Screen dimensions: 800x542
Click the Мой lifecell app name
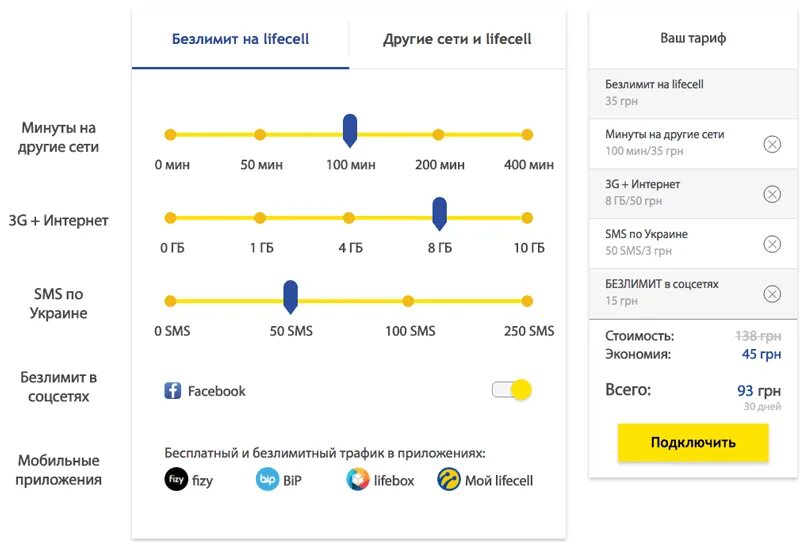[x=499, y=481]
